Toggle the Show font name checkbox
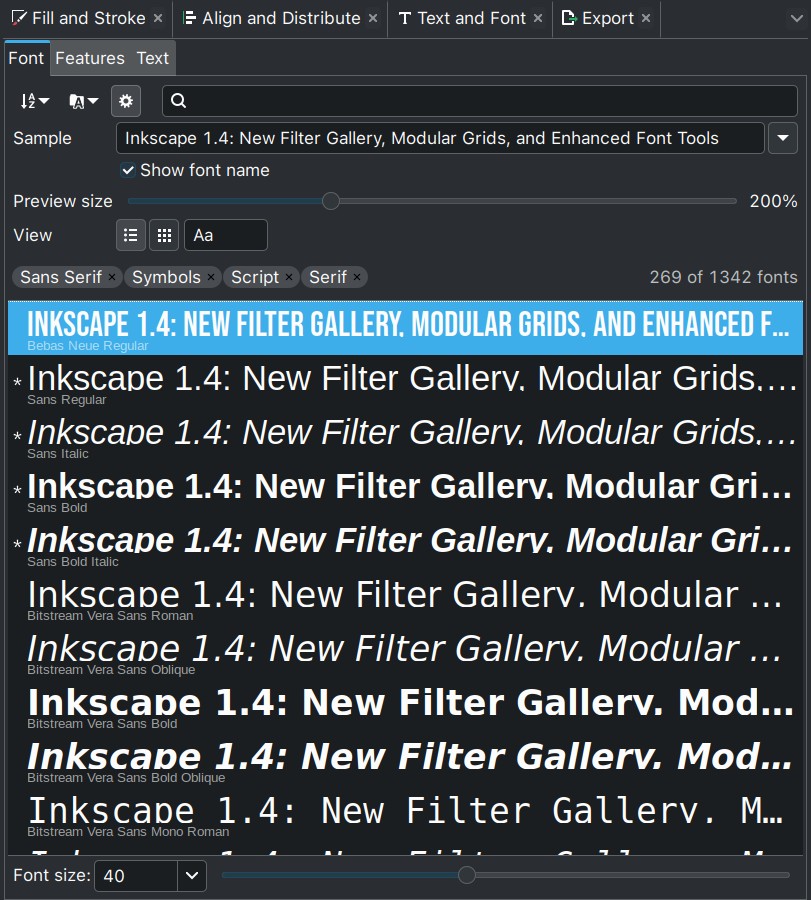 pos(127,170)
